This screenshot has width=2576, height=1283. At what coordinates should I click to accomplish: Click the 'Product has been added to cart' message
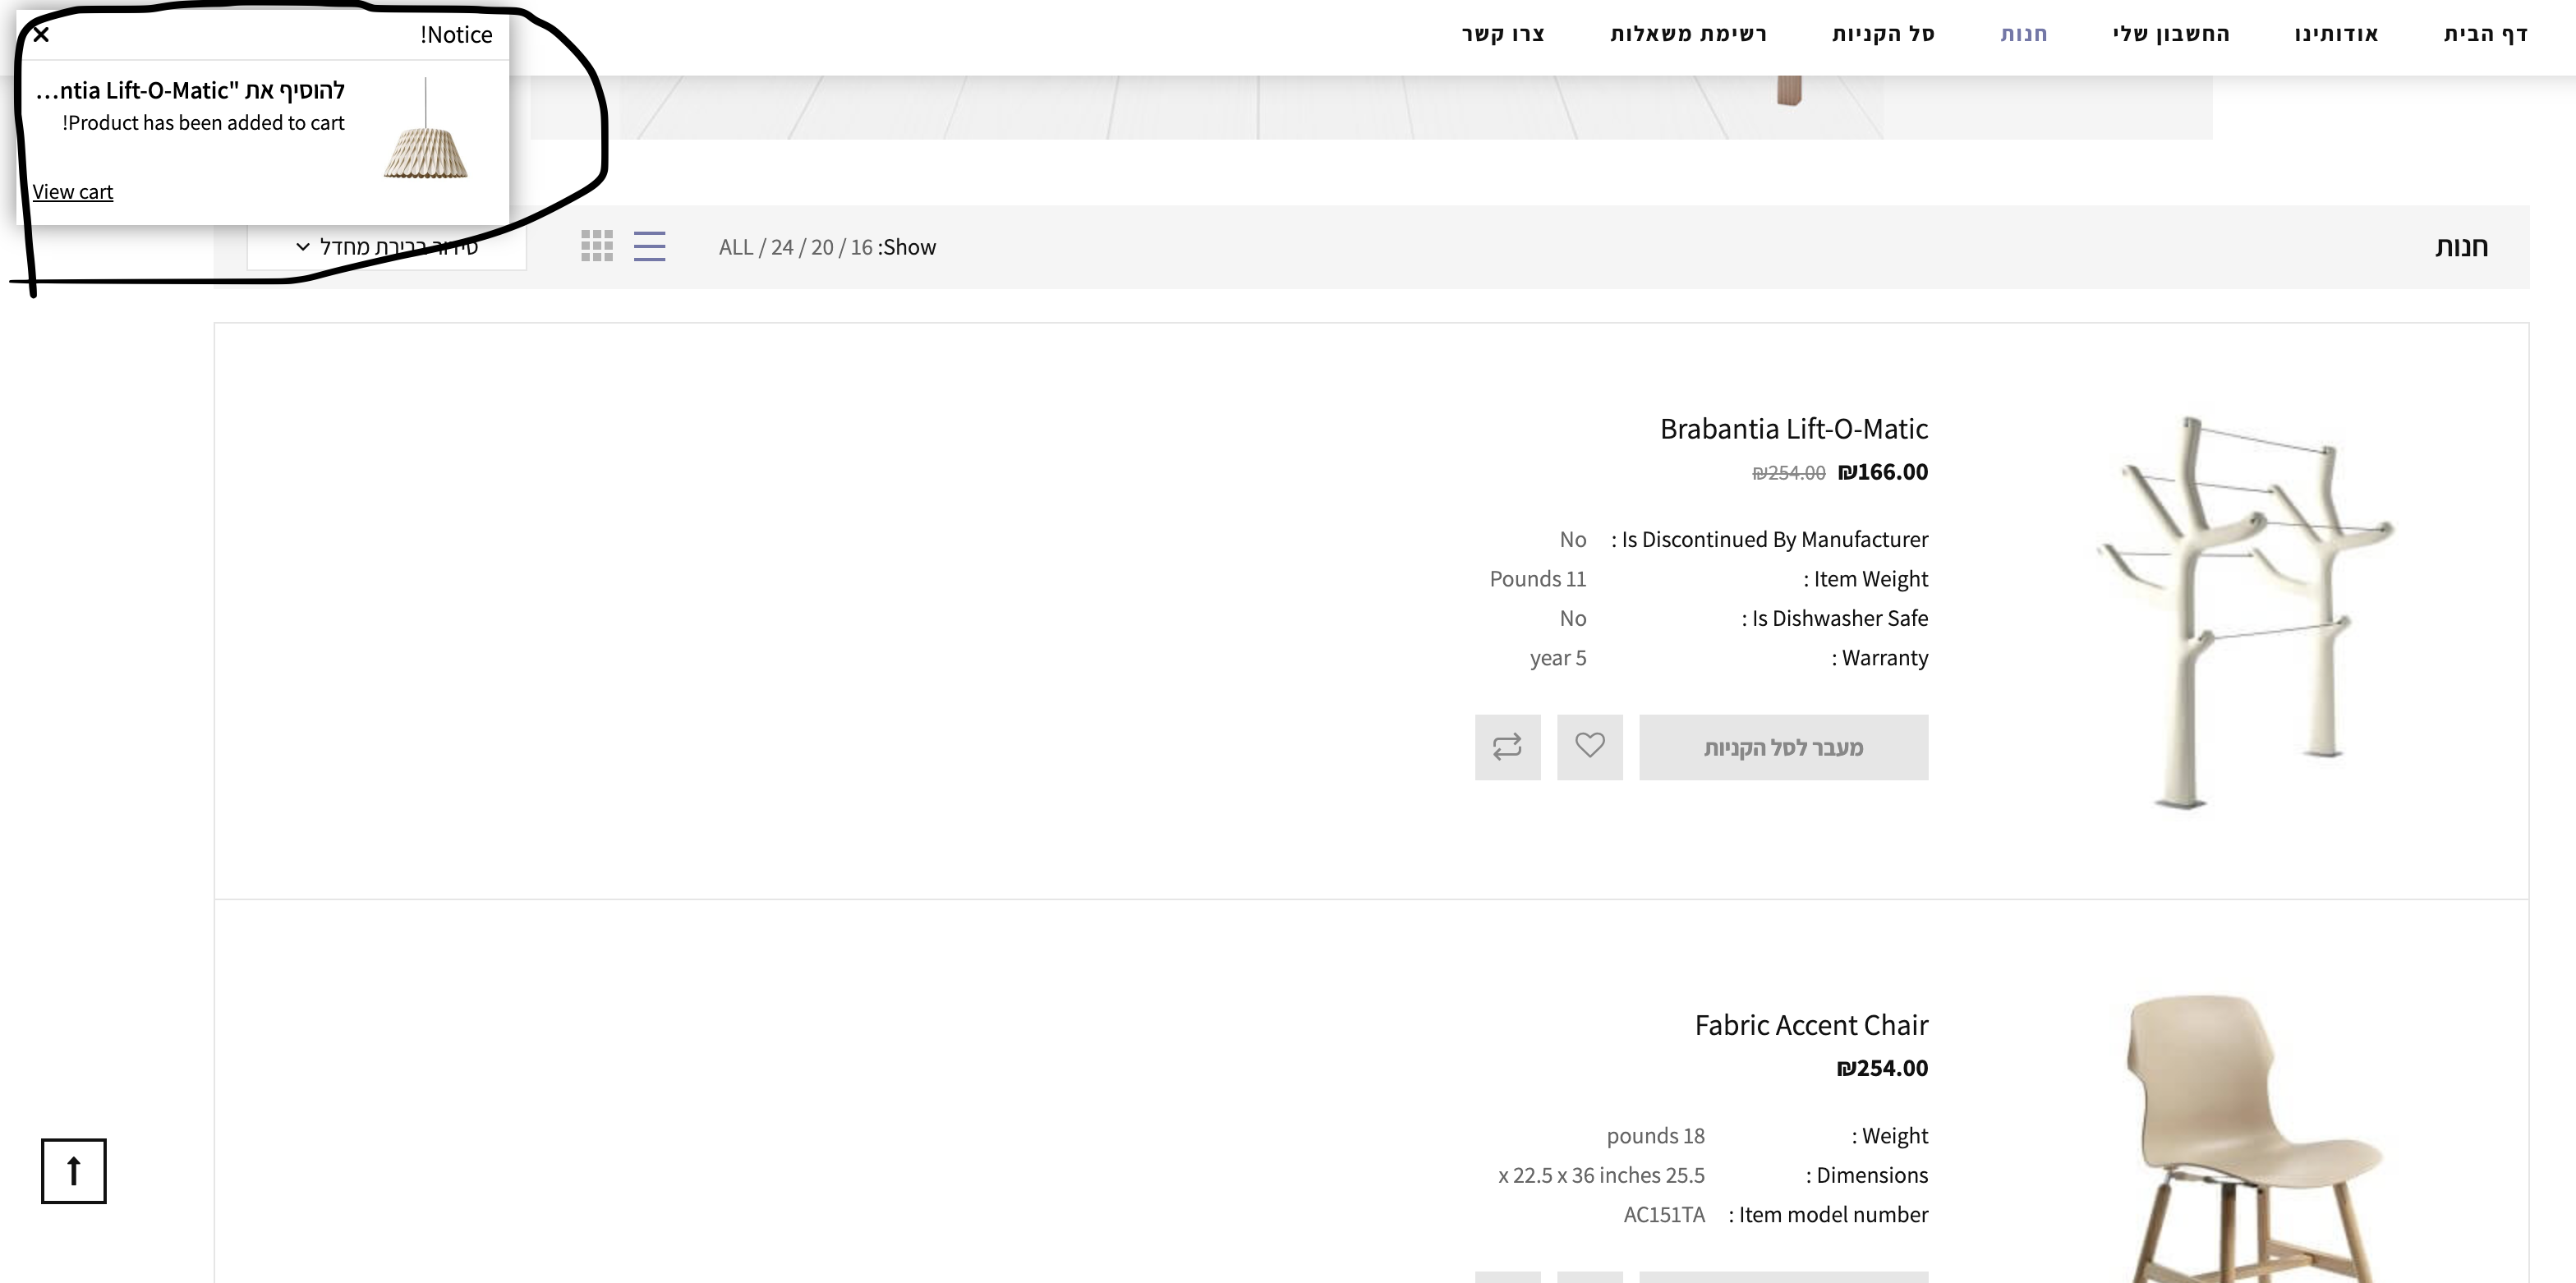[203, 123]
